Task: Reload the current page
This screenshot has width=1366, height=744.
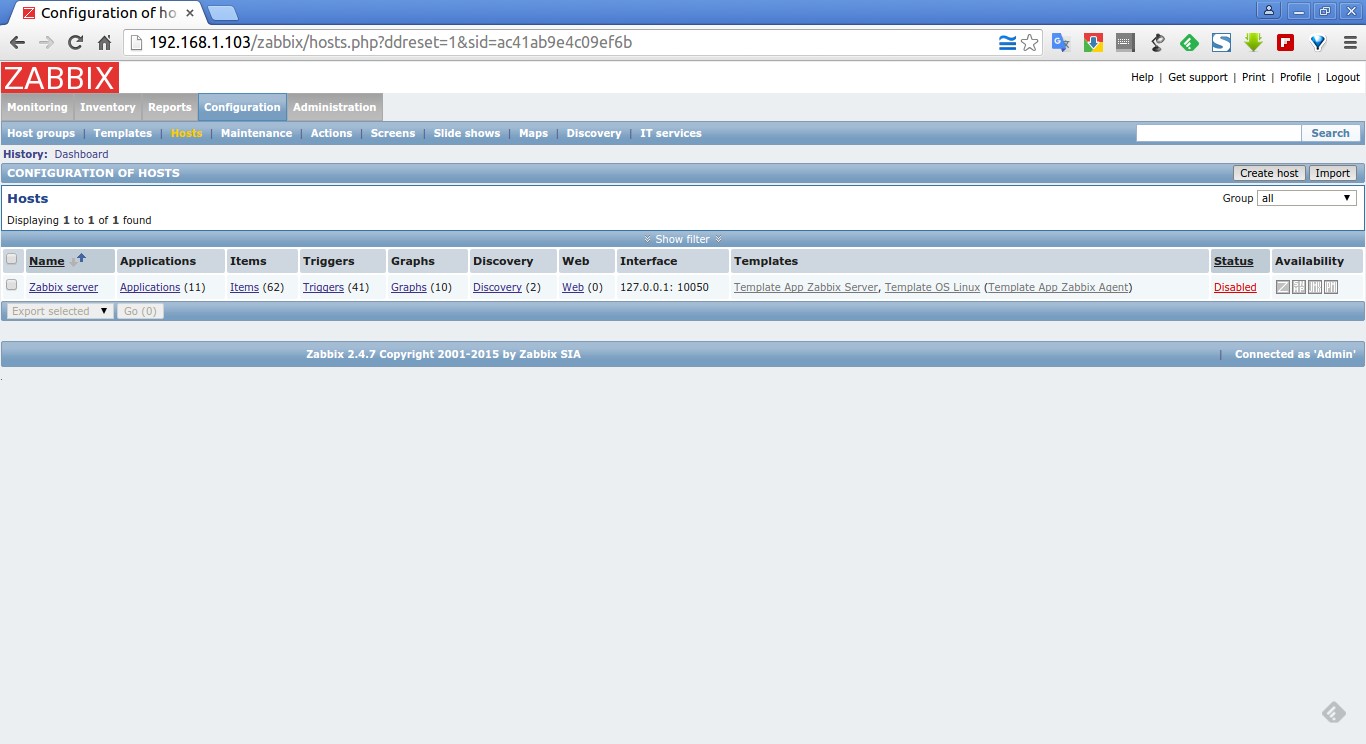Action: (75, 42)
